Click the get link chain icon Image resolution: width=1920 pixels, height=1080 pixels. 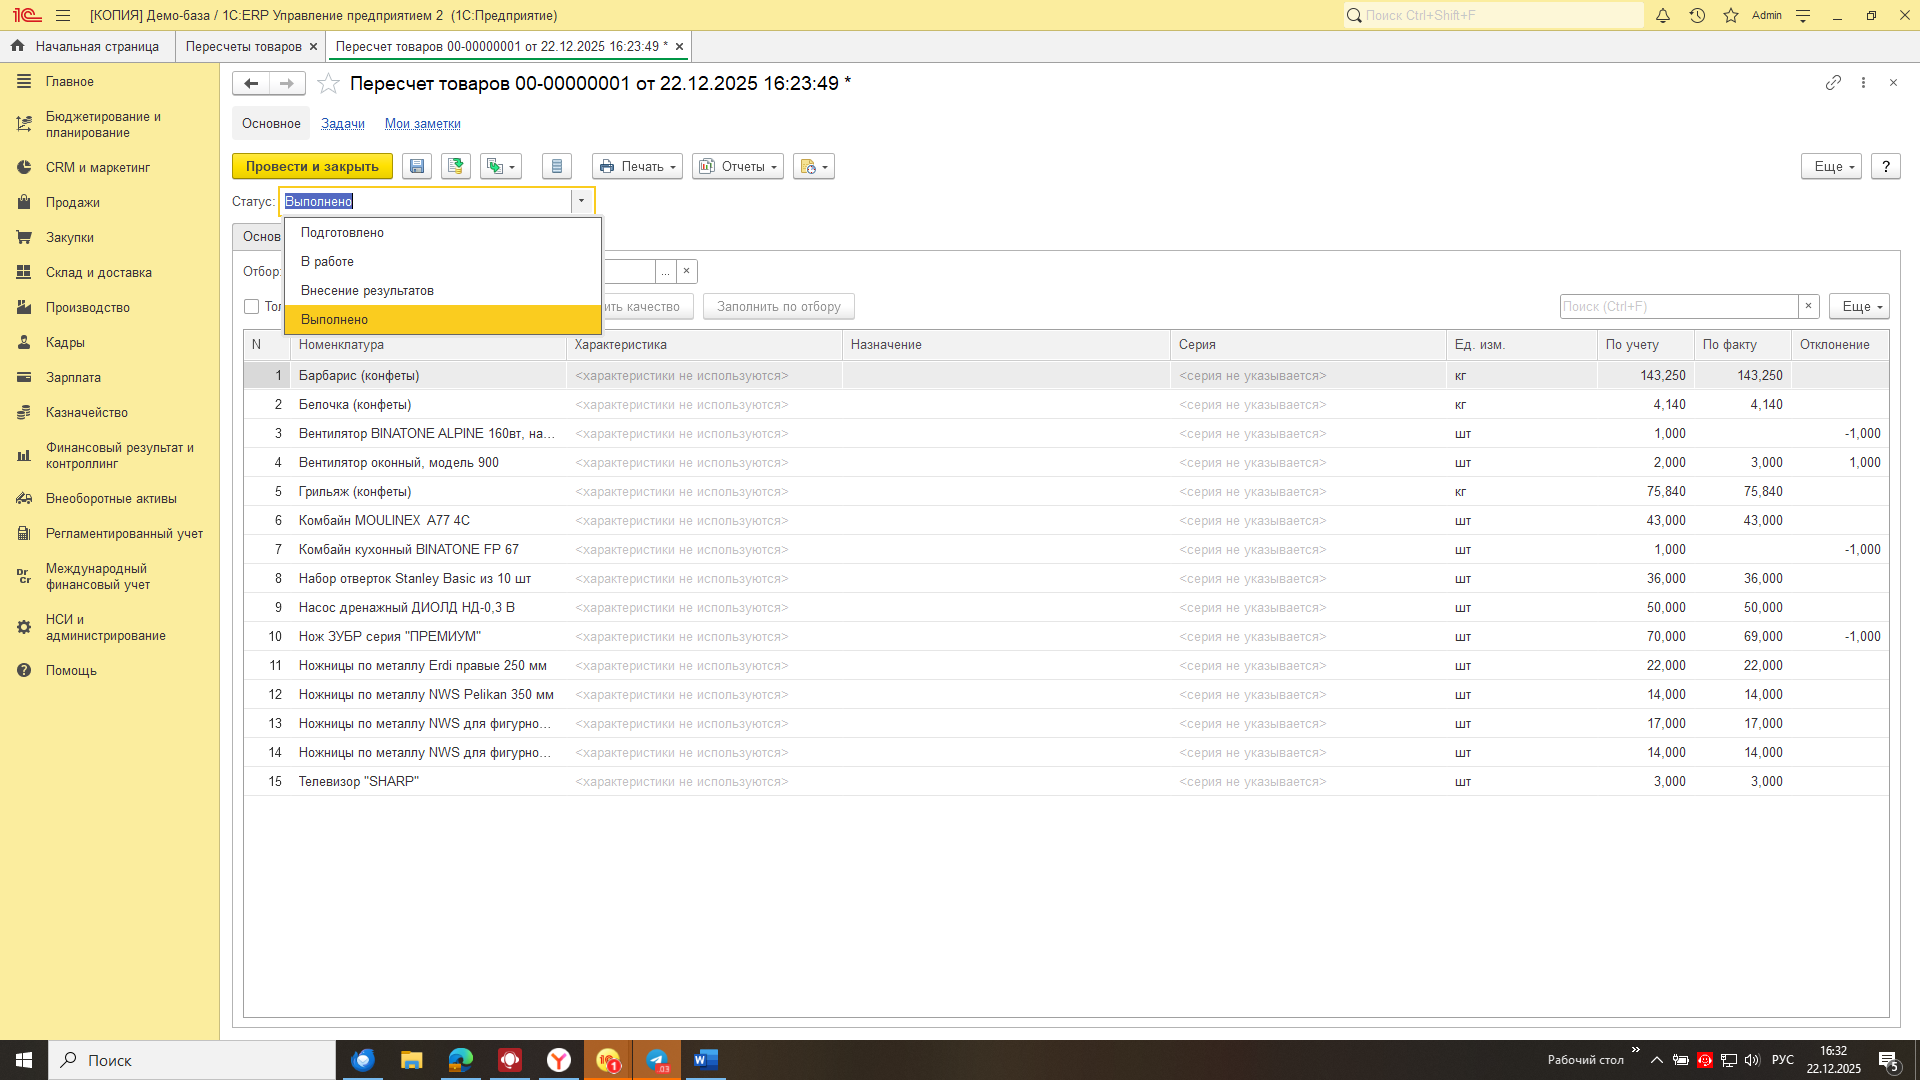coord(1832,83)
